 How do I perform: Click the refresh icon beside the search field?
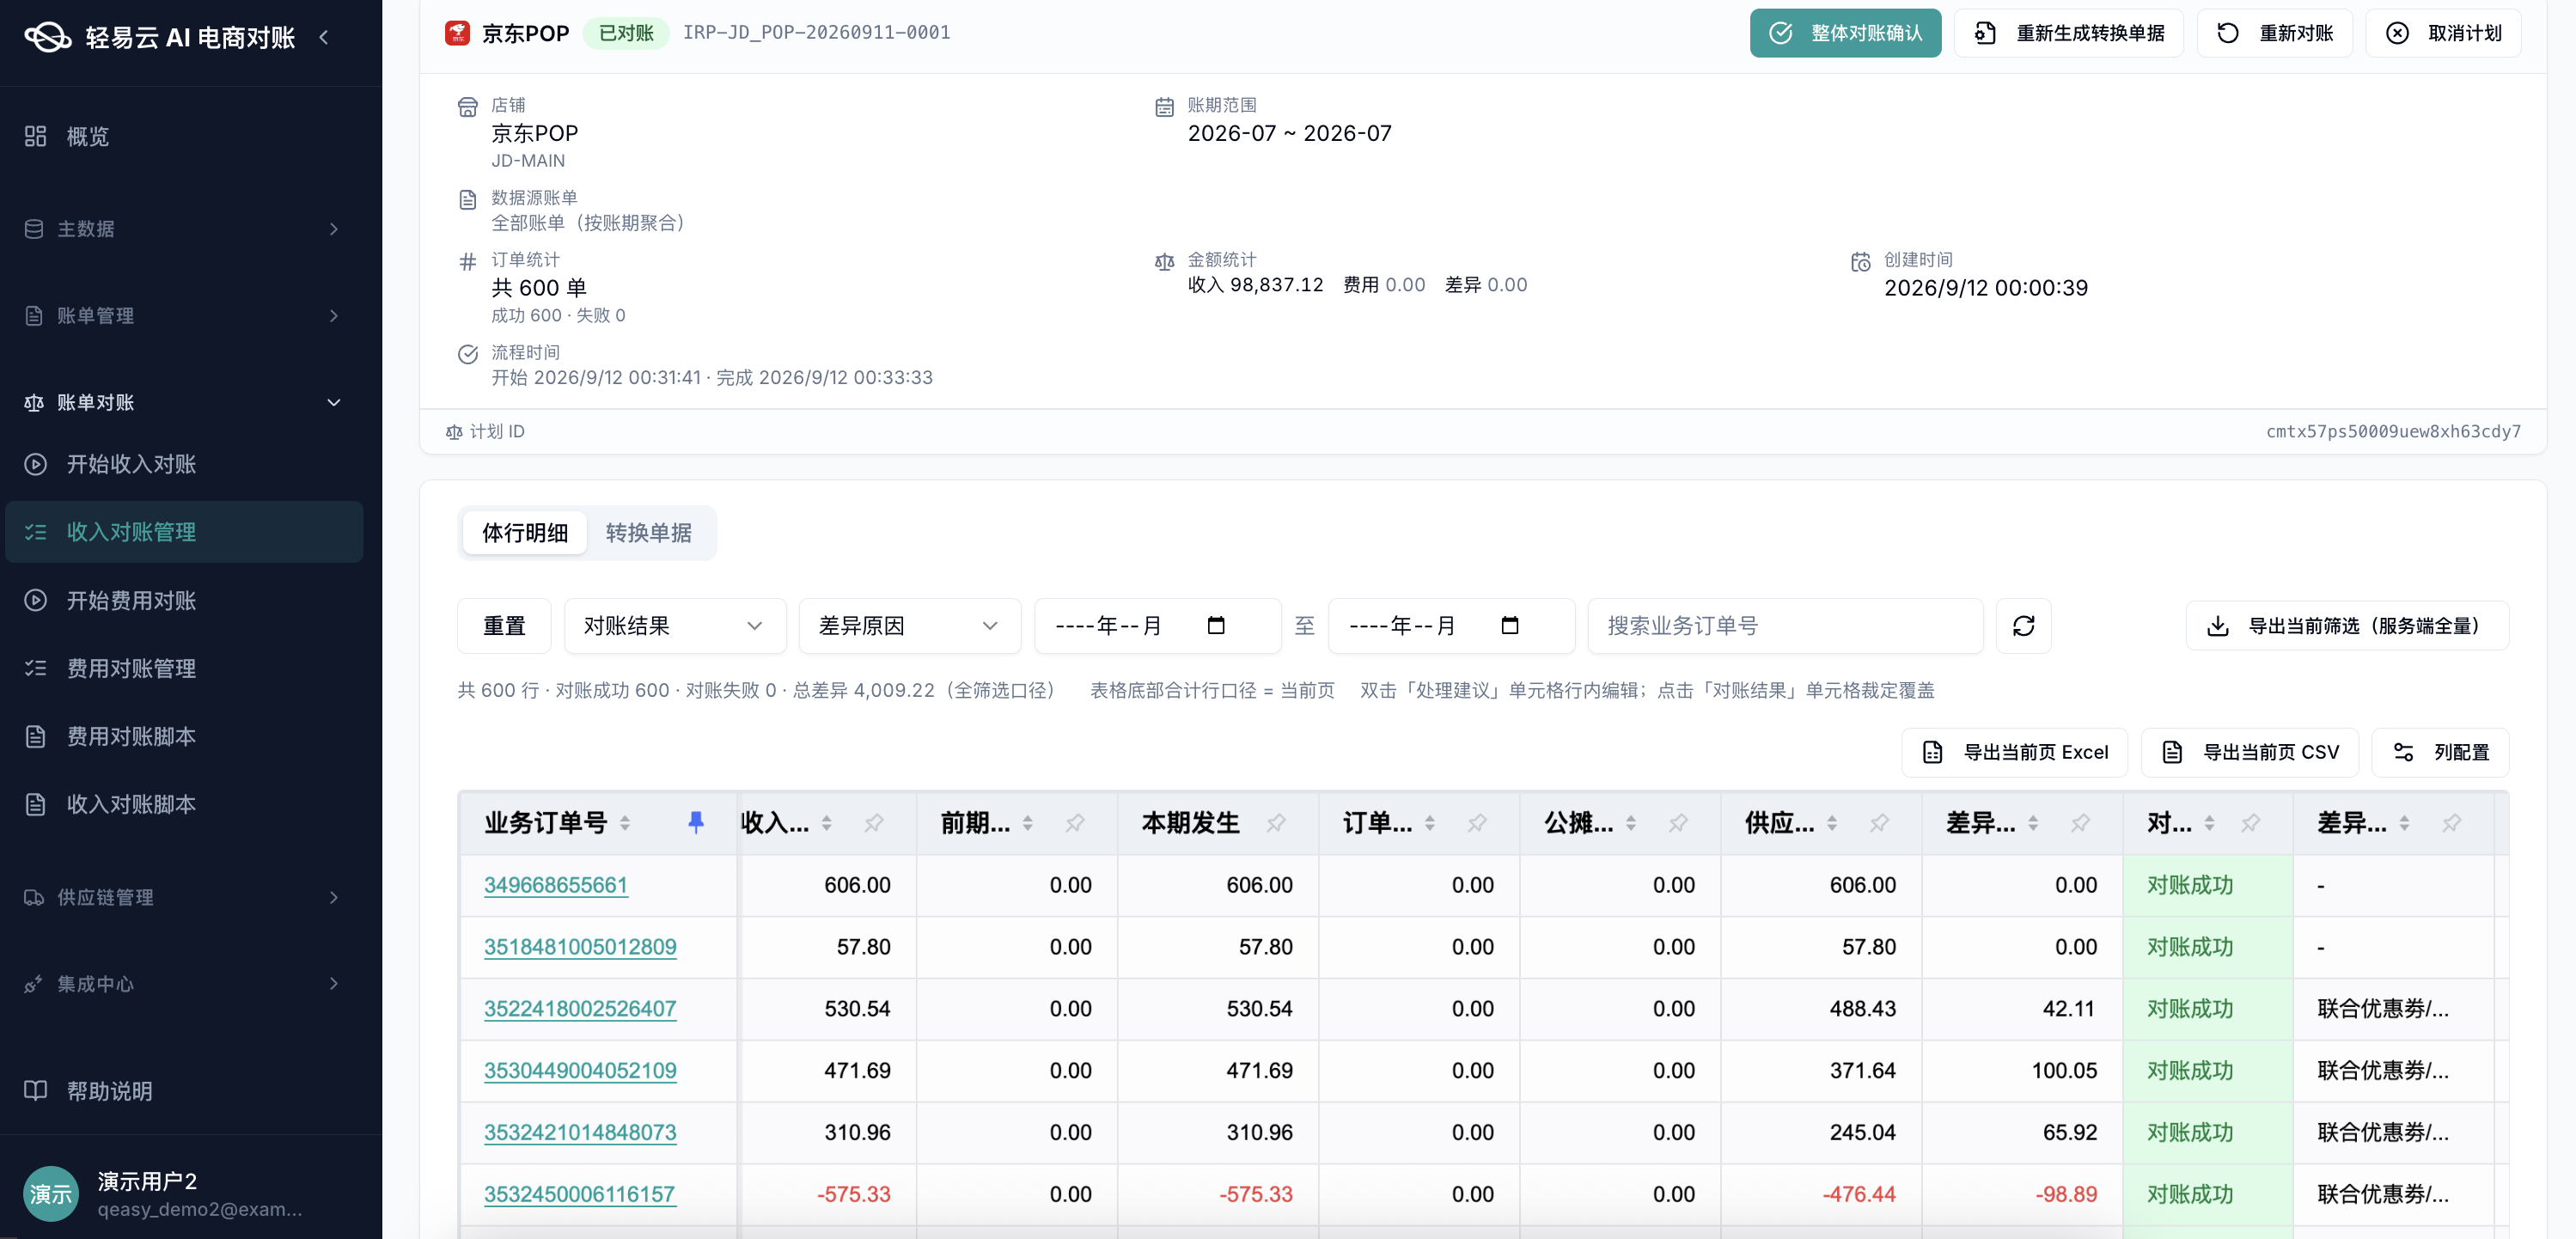tap(2023, 626)
